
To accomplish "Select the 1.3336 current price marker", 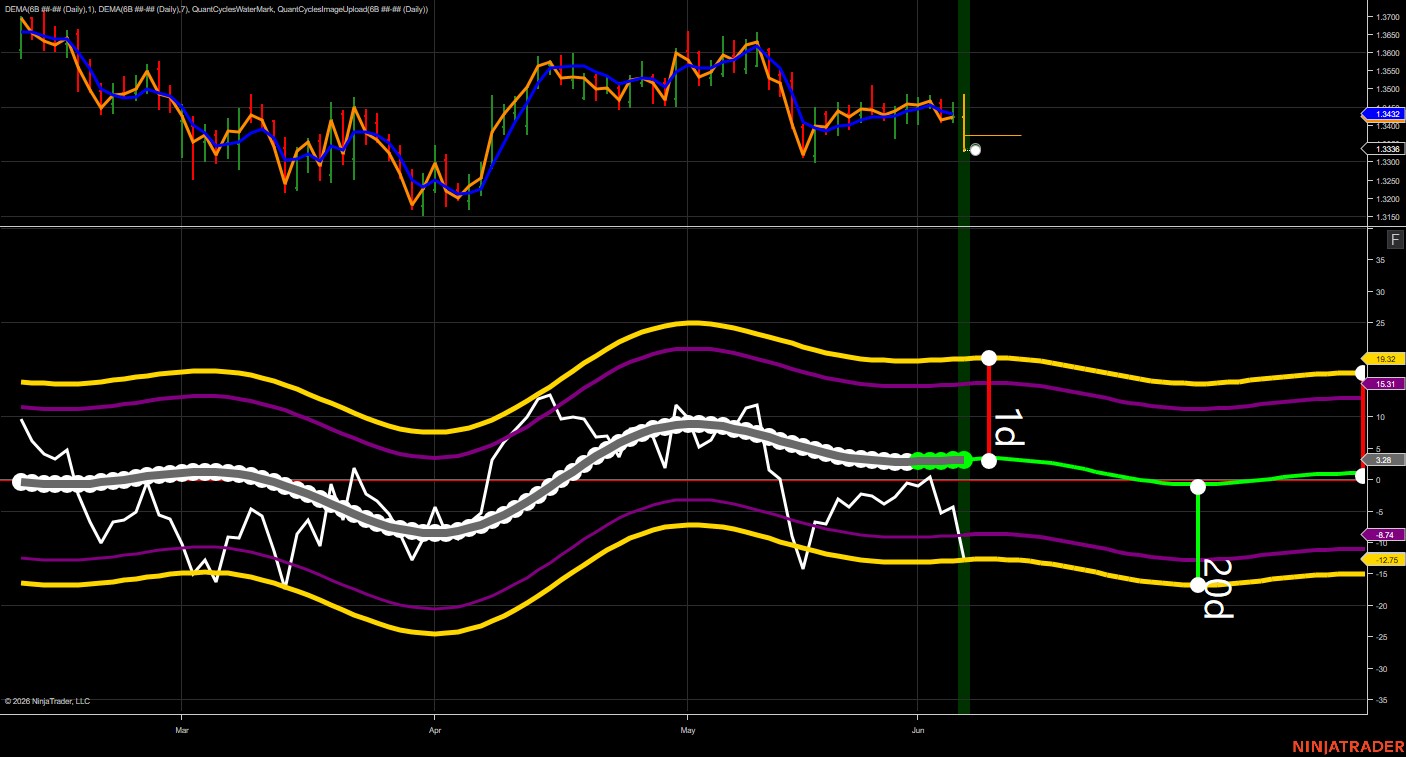I will point(1384,149).
